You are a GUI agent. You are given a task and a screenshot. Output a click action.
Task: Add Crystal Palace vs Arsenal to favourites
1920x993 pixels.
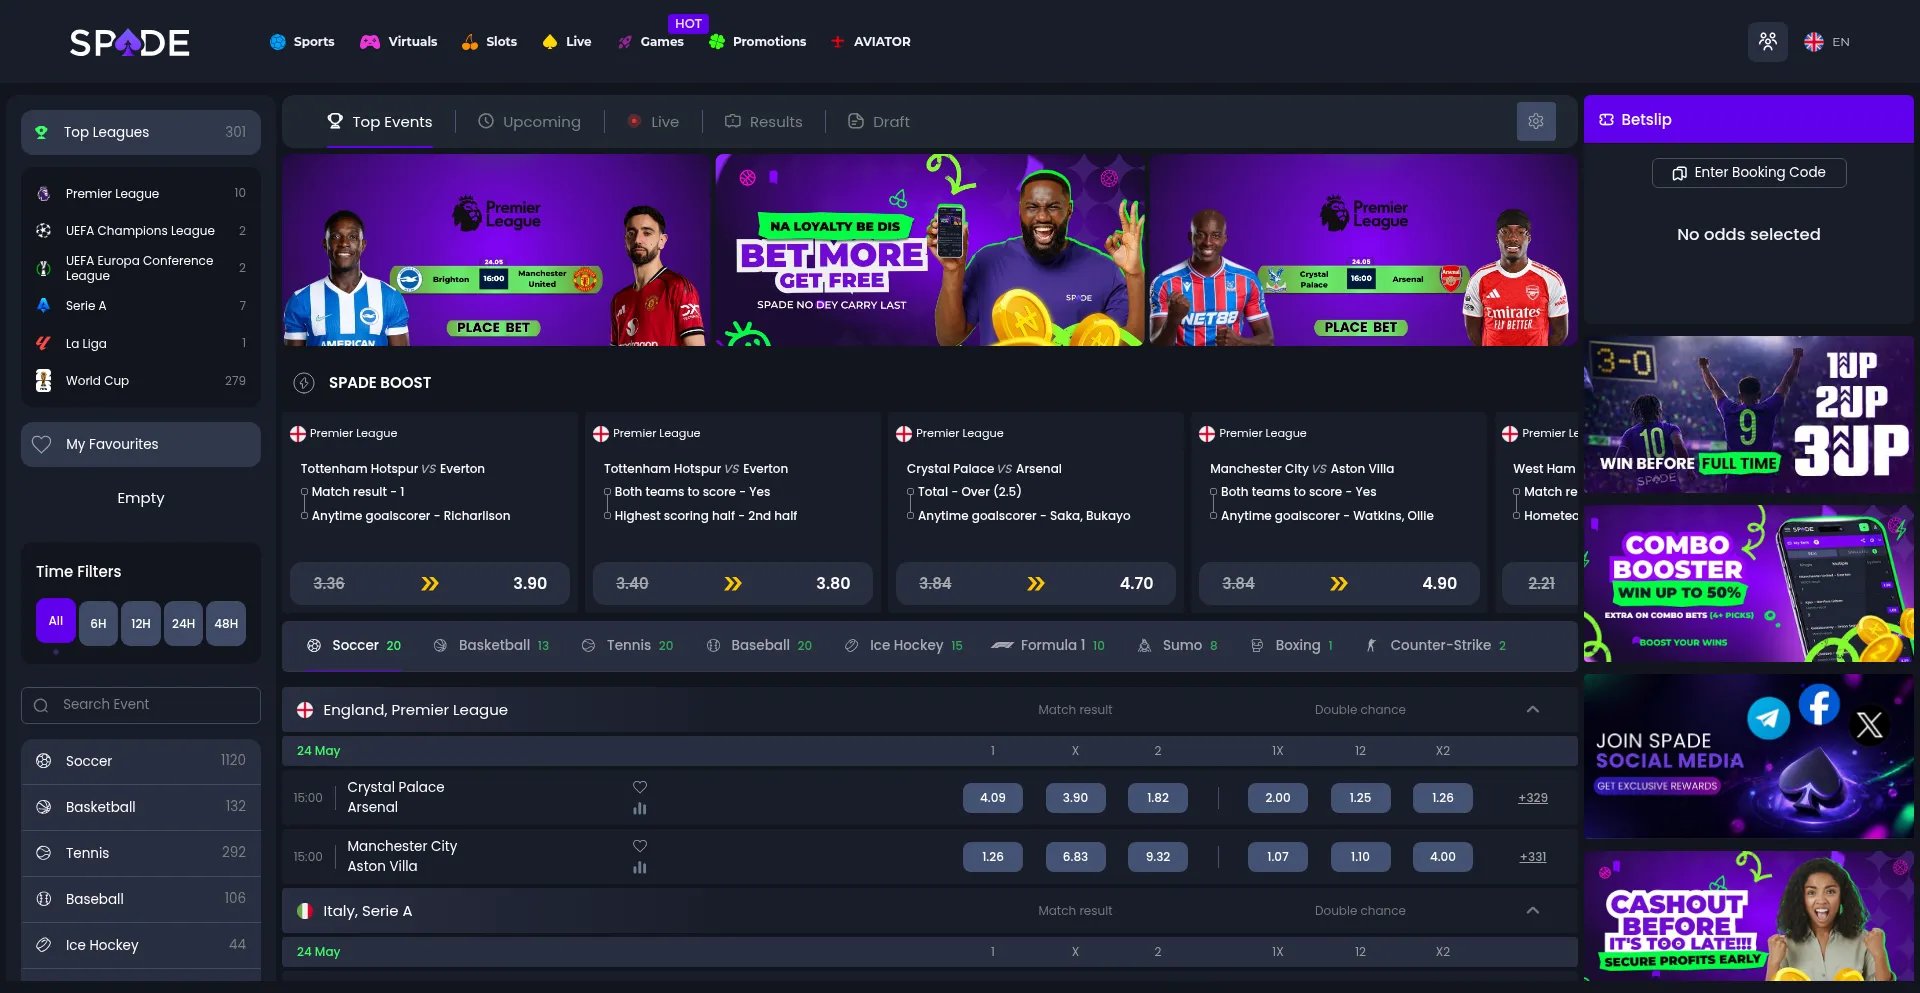[x=640, y=787]
